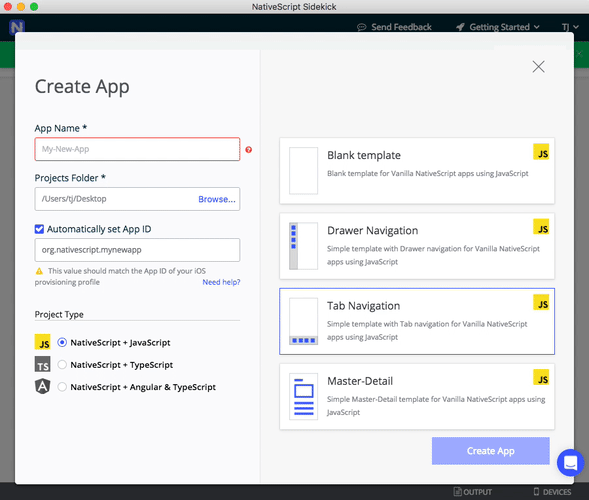Click the App Name * label
The width and height of the screenshot is (589, 500).
(61, 128)
